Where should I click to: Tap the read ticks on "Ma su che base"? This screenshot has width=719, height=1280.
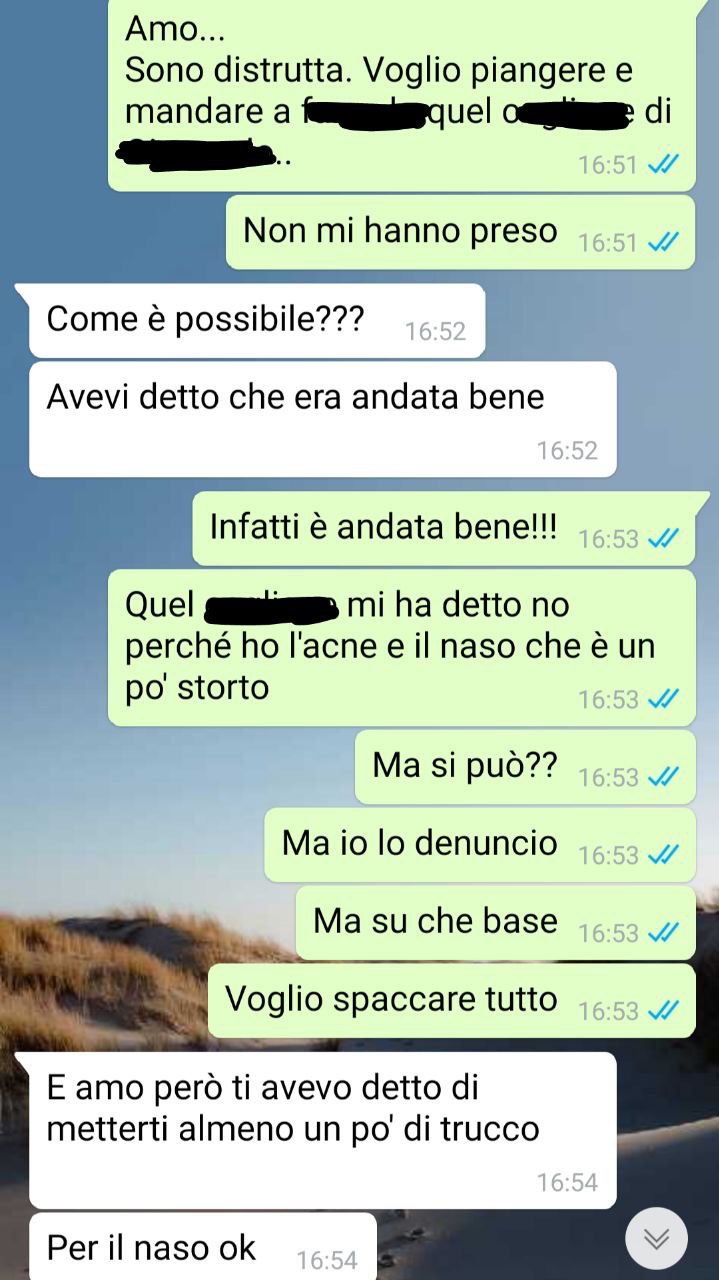point(663,932)
